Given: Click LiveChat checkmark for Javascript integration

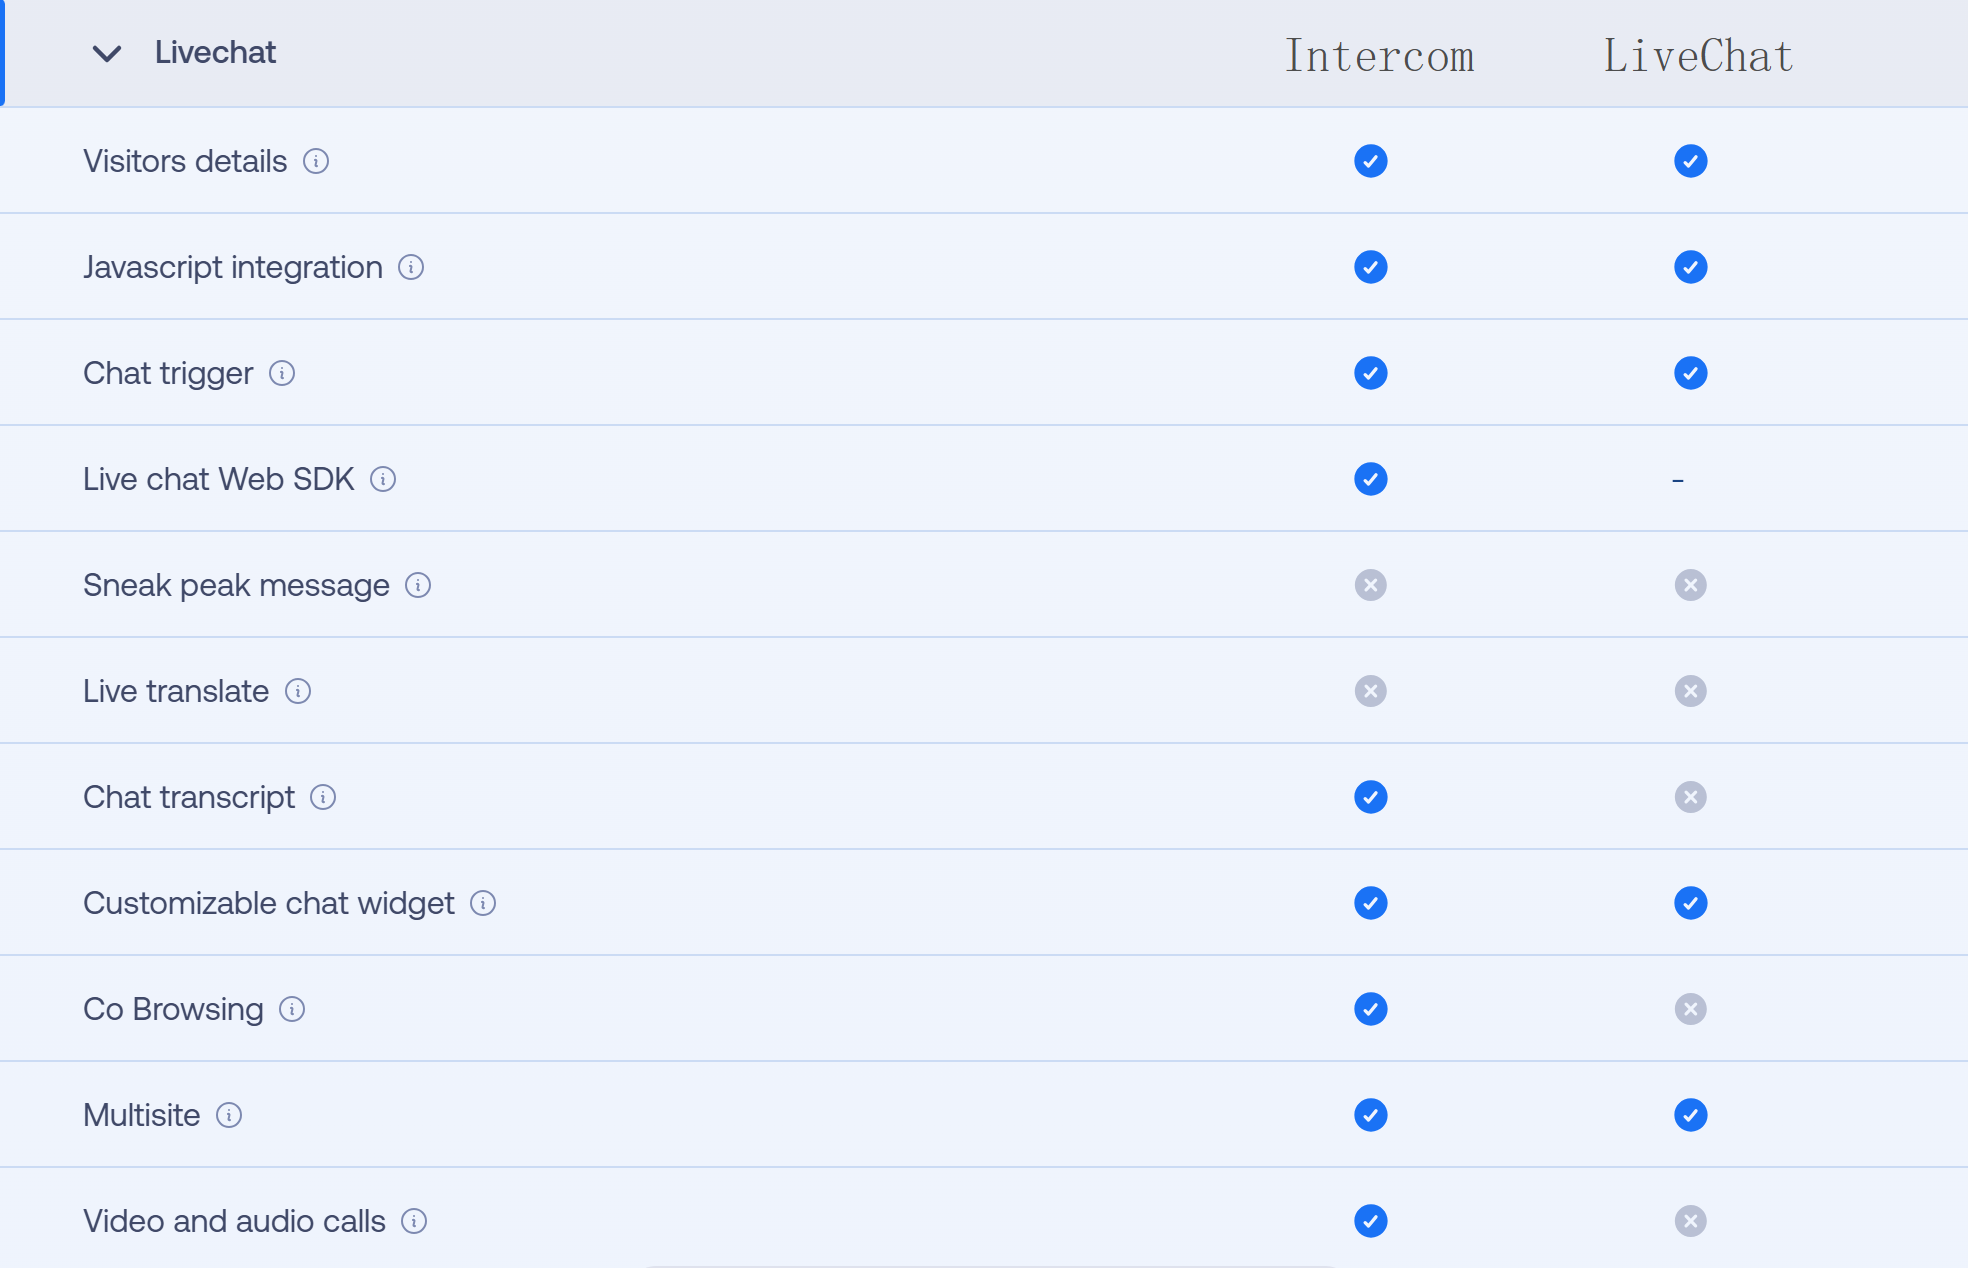Looking at the screenshot, I should (1691, 267).
